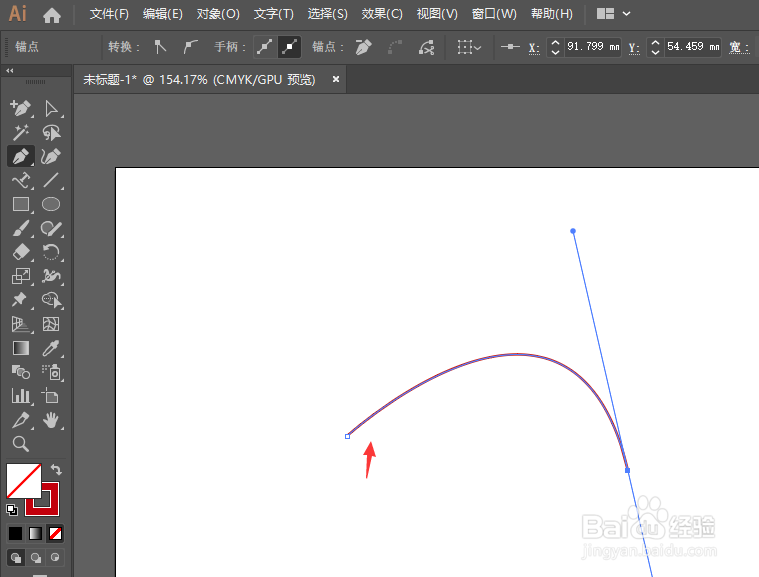Select the Perspective Grid tool
759x577 pixels.
point(20,324)
